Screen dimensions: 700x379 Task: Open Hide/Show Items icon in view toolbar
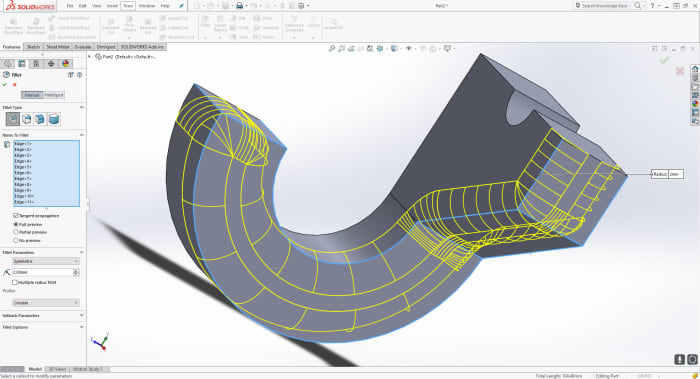coord(408,49)
